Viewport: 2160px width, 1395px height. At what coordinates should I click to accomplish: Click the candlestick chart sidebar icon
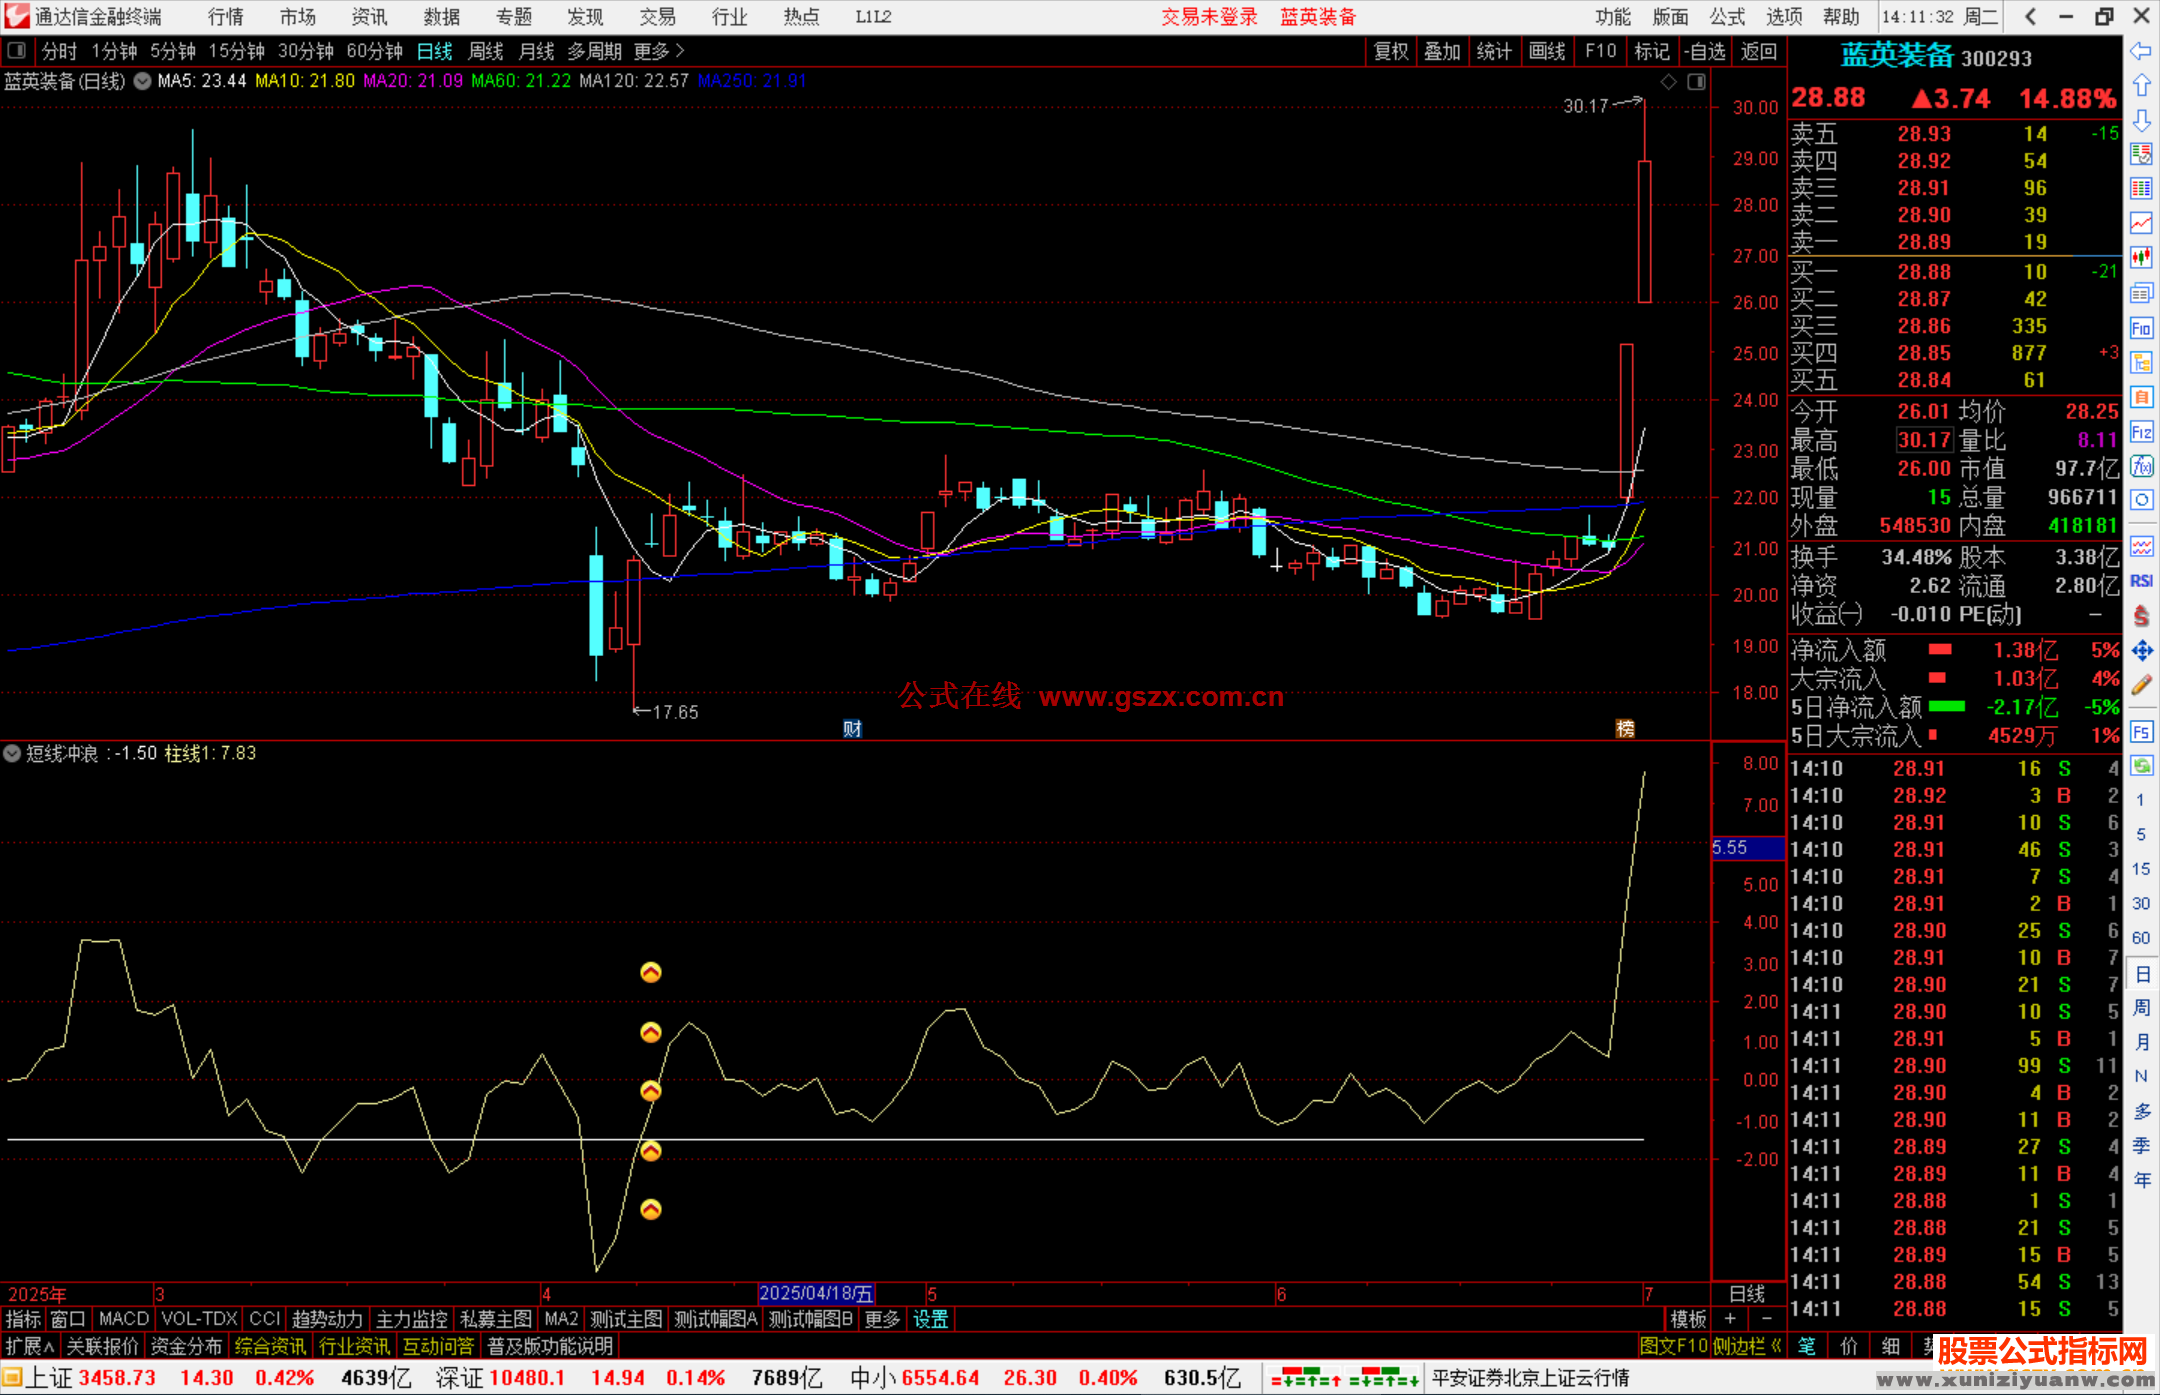(x=2141, y=257)
